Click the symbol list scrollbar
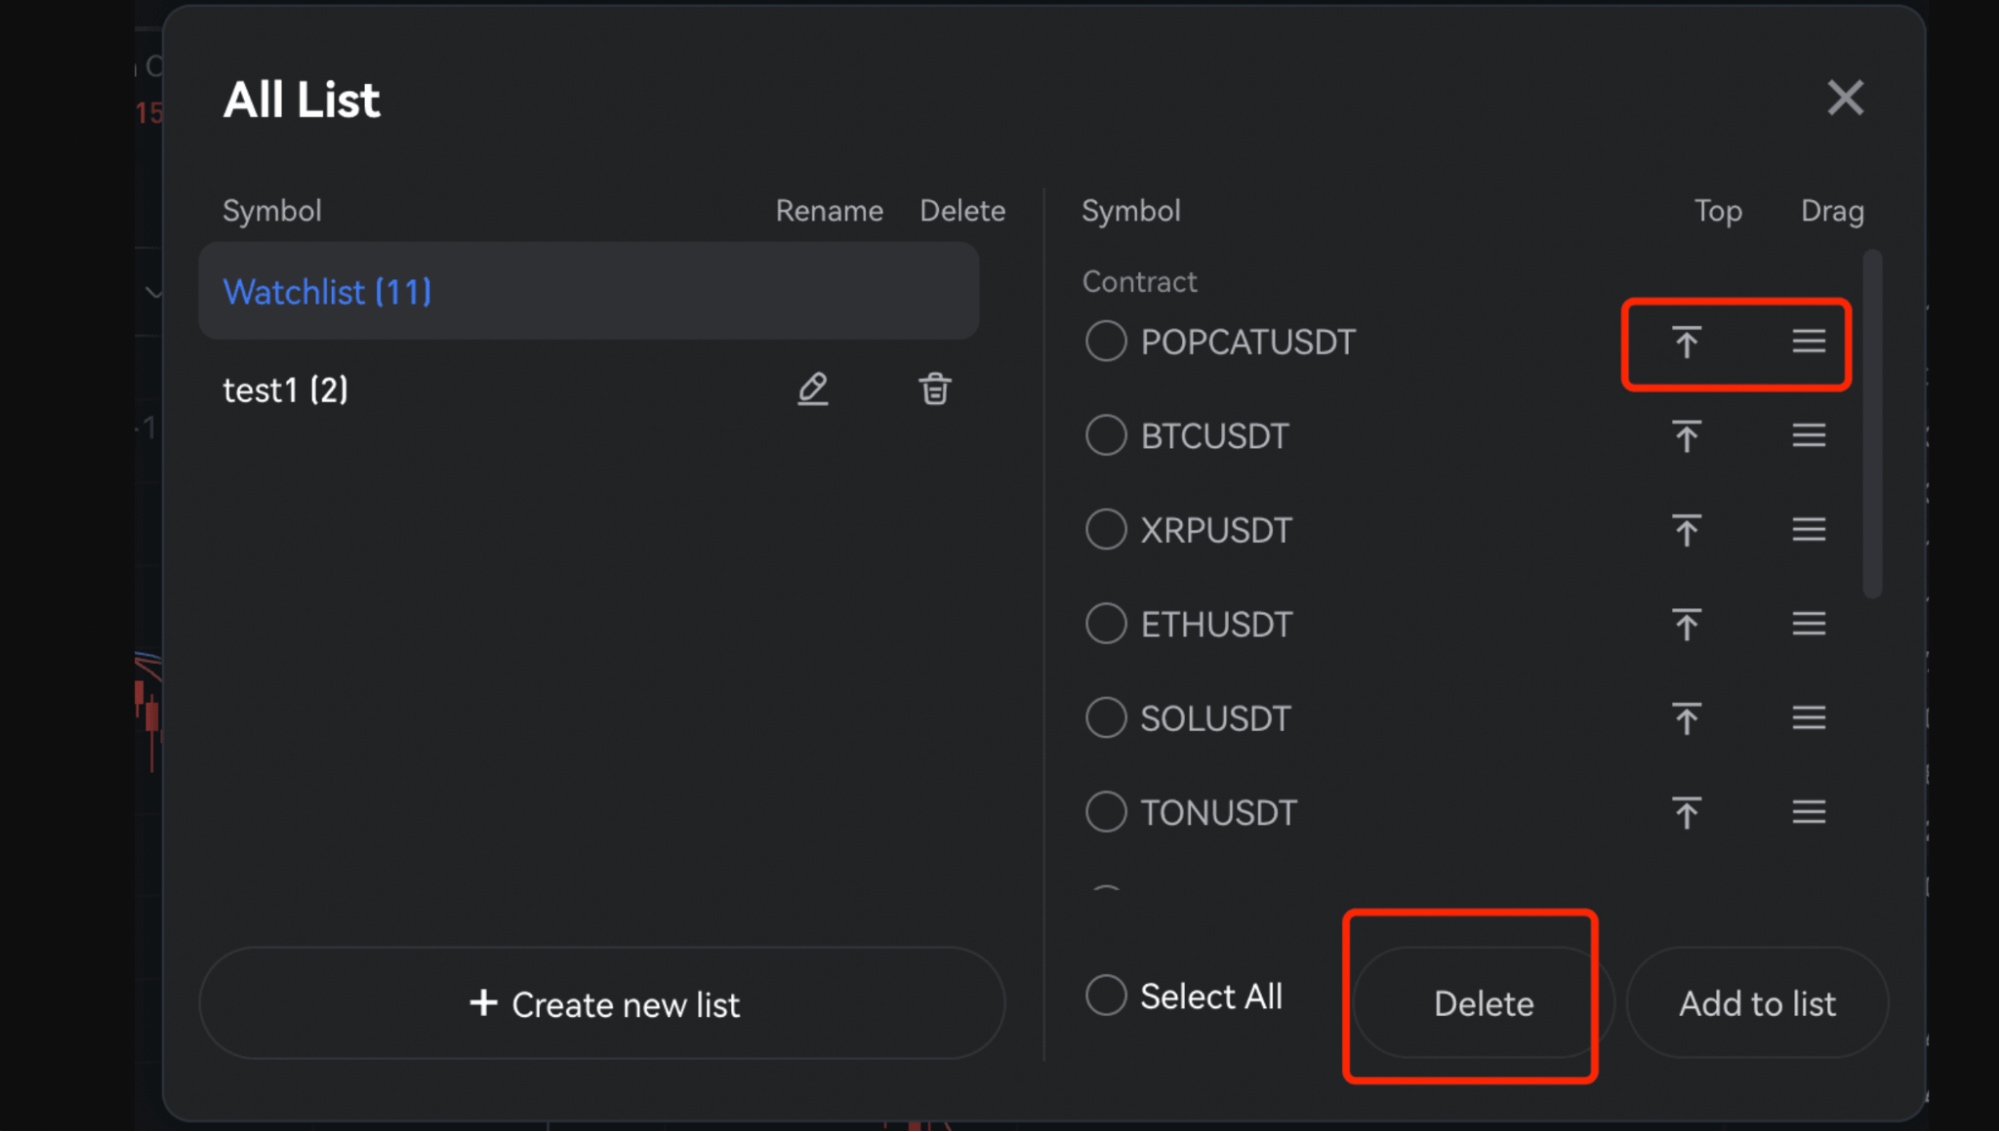Viewport: 1999px width, 1132px height. pos(1872,425)
